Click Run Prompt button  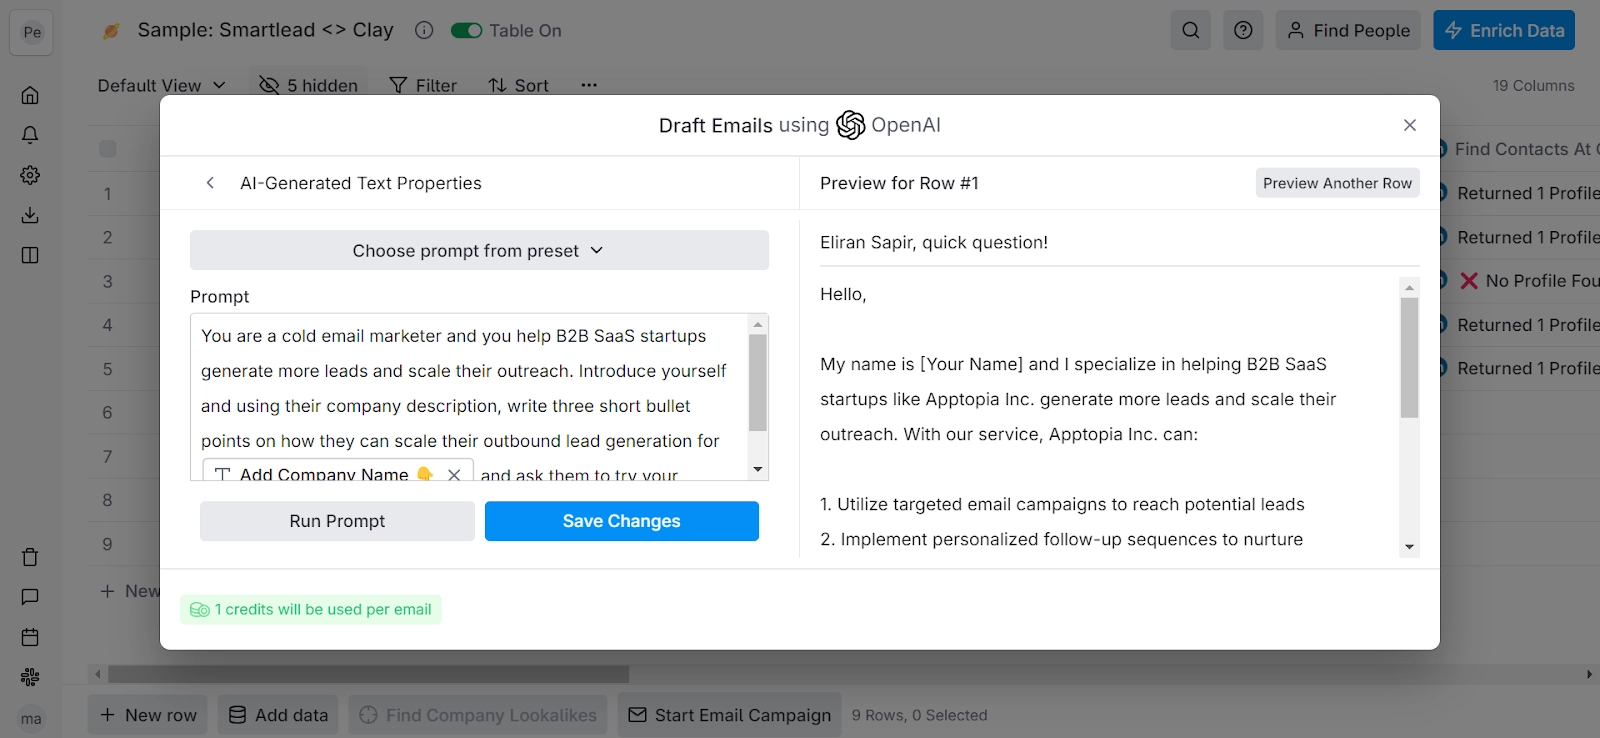(337, 521)
